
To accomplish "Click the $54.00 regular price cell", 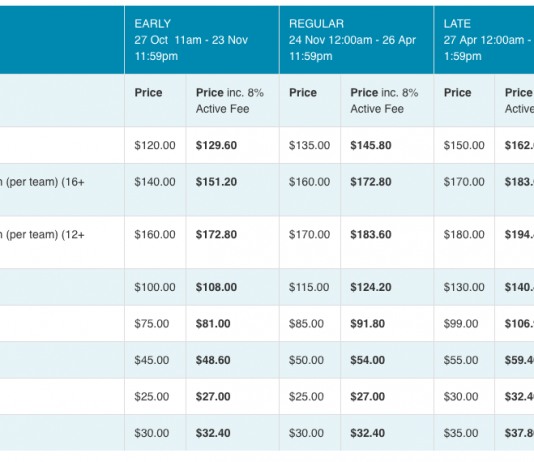I will (368, 360).
